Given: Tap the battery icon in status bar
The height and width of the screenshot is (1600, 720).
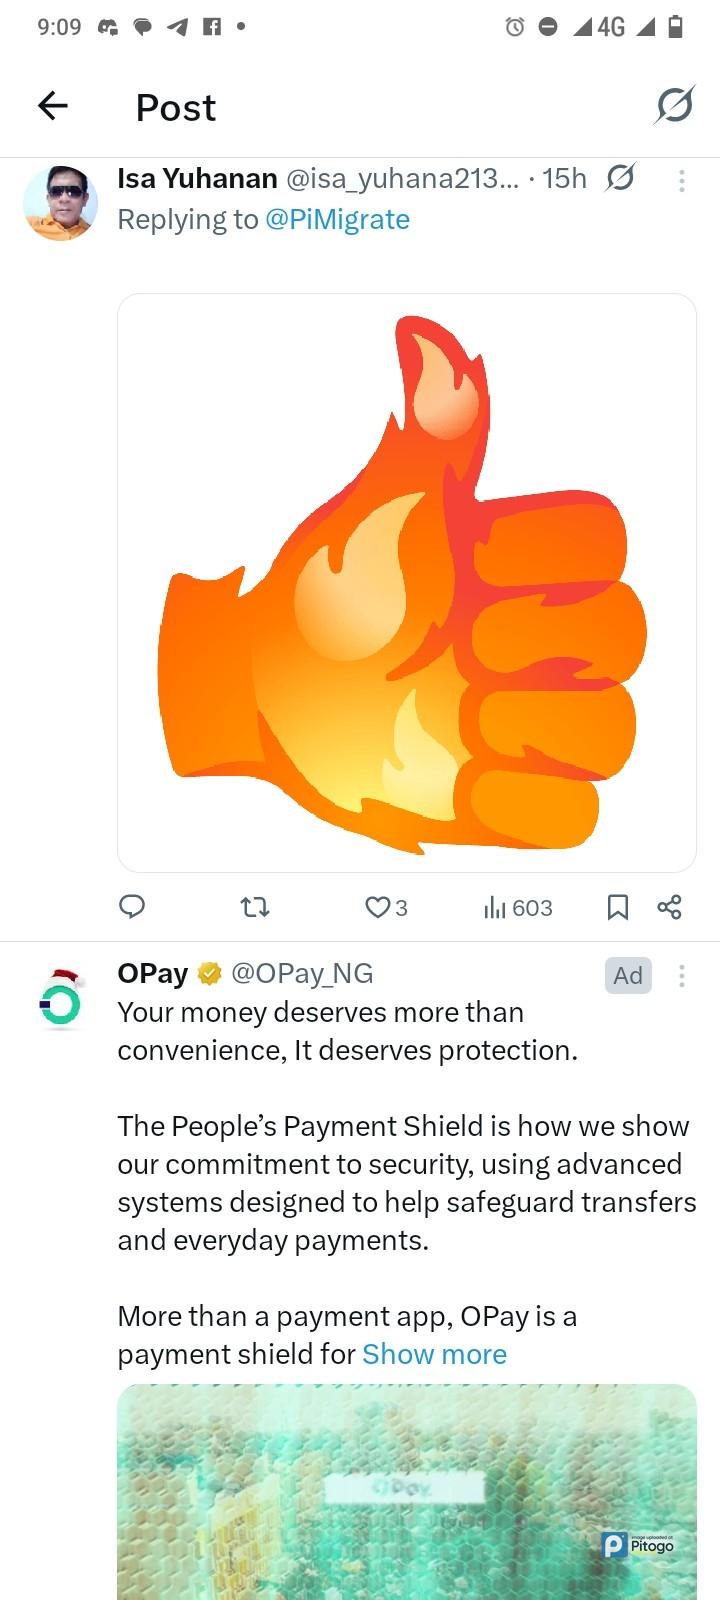Looking at the screenshot, I should 675,27.
